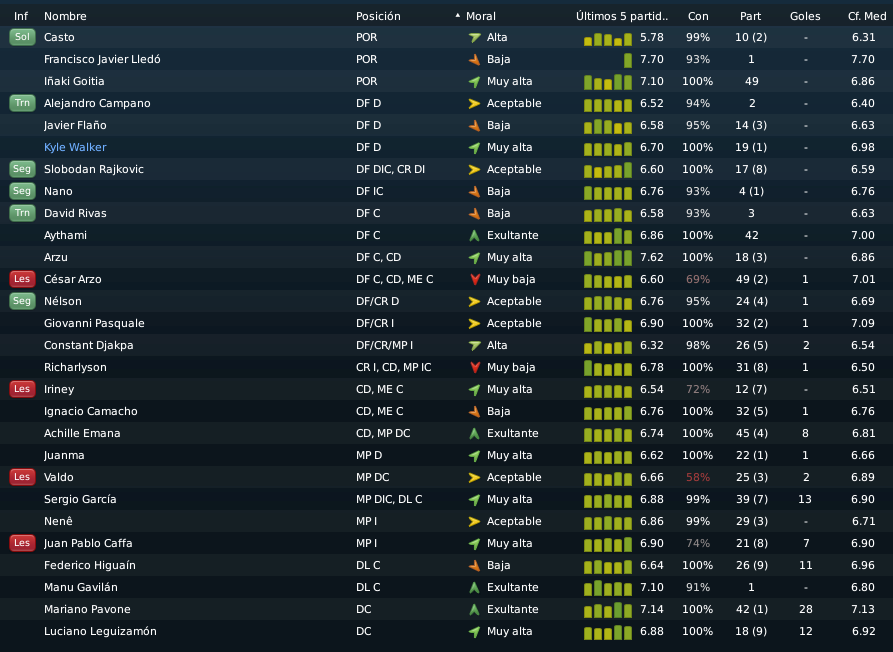The height and width of the screenshot is (652, 893).
Task: Click the Con column header
Action: coord(698,17)
